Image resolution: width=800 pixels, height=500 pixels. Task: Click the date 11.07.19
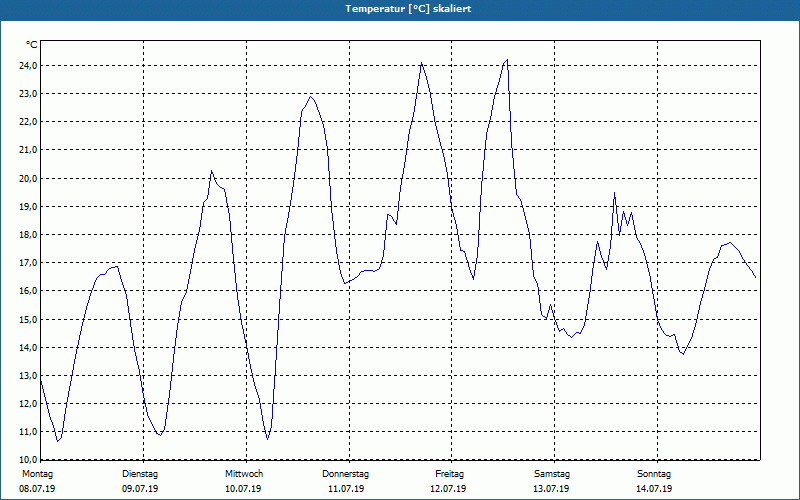coord(346,489)
